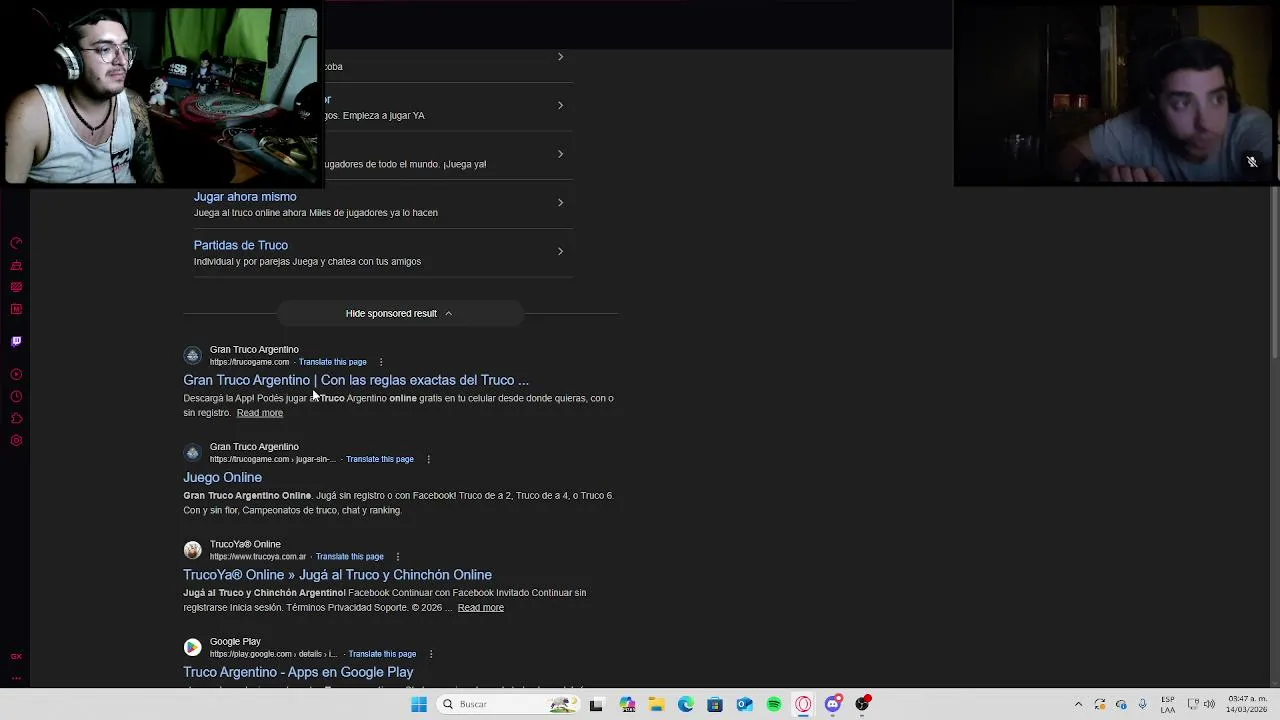Translate this page for Juego Online result

380,459
